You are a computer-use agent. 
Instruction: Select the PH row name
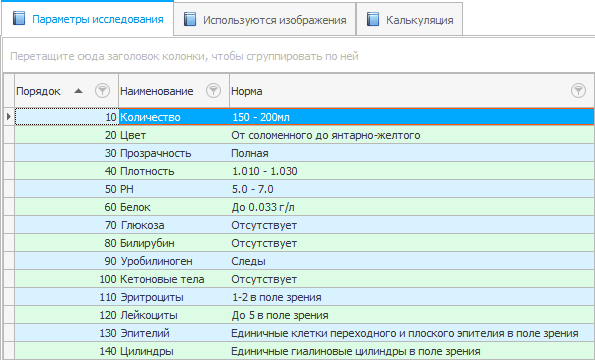(127, 189)
